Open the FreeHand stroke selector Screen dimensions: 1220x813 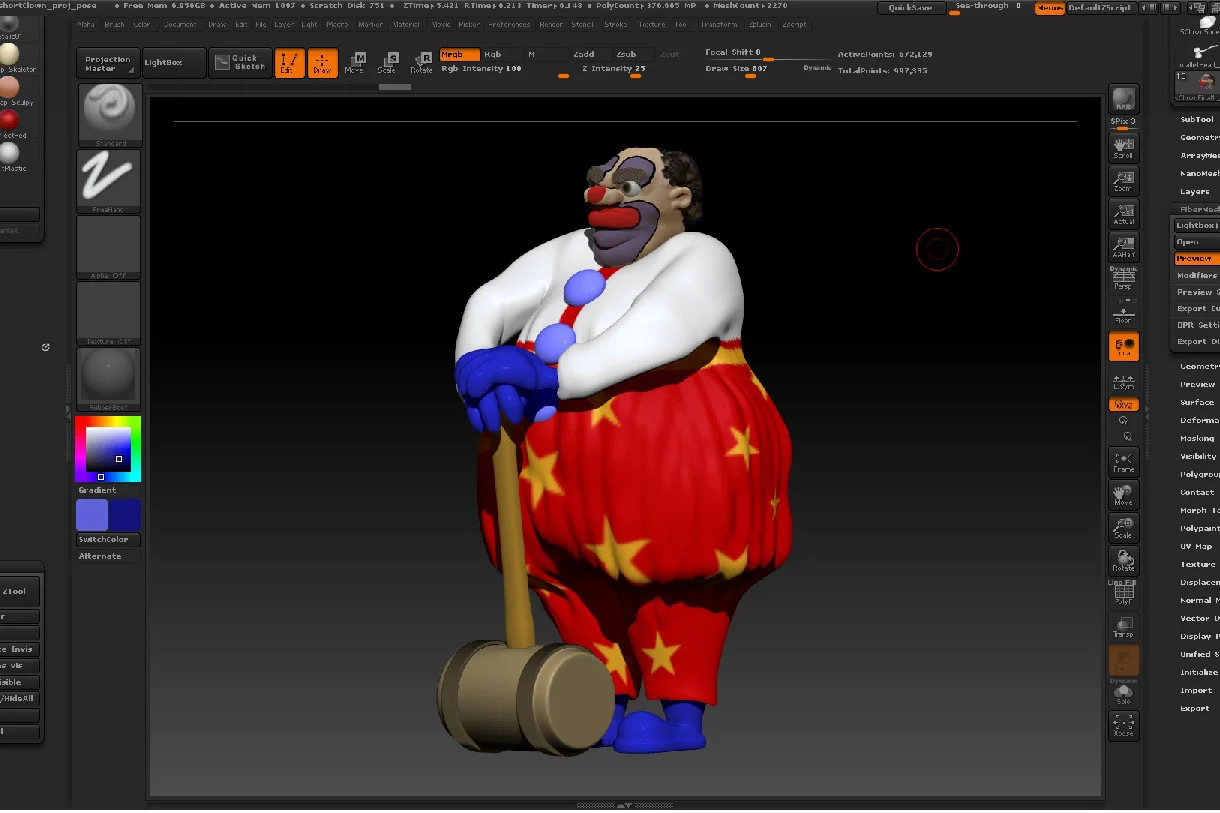pos(110,181)
